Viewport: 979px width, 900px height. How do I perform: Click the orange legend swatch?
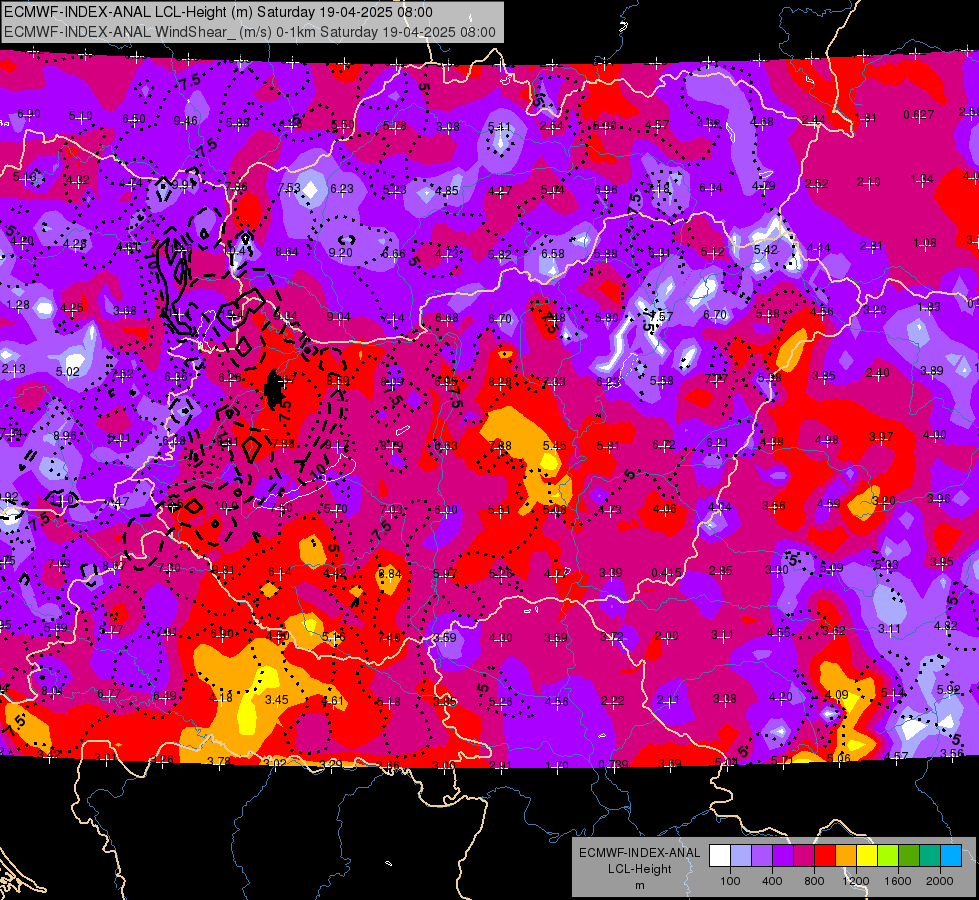pyautogui.click(x=846, y=855)
